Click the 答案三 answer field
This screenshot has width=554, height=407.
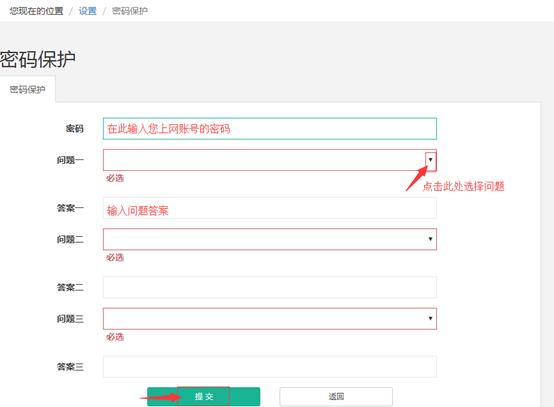pyautogui.click(x=270, y=367)
